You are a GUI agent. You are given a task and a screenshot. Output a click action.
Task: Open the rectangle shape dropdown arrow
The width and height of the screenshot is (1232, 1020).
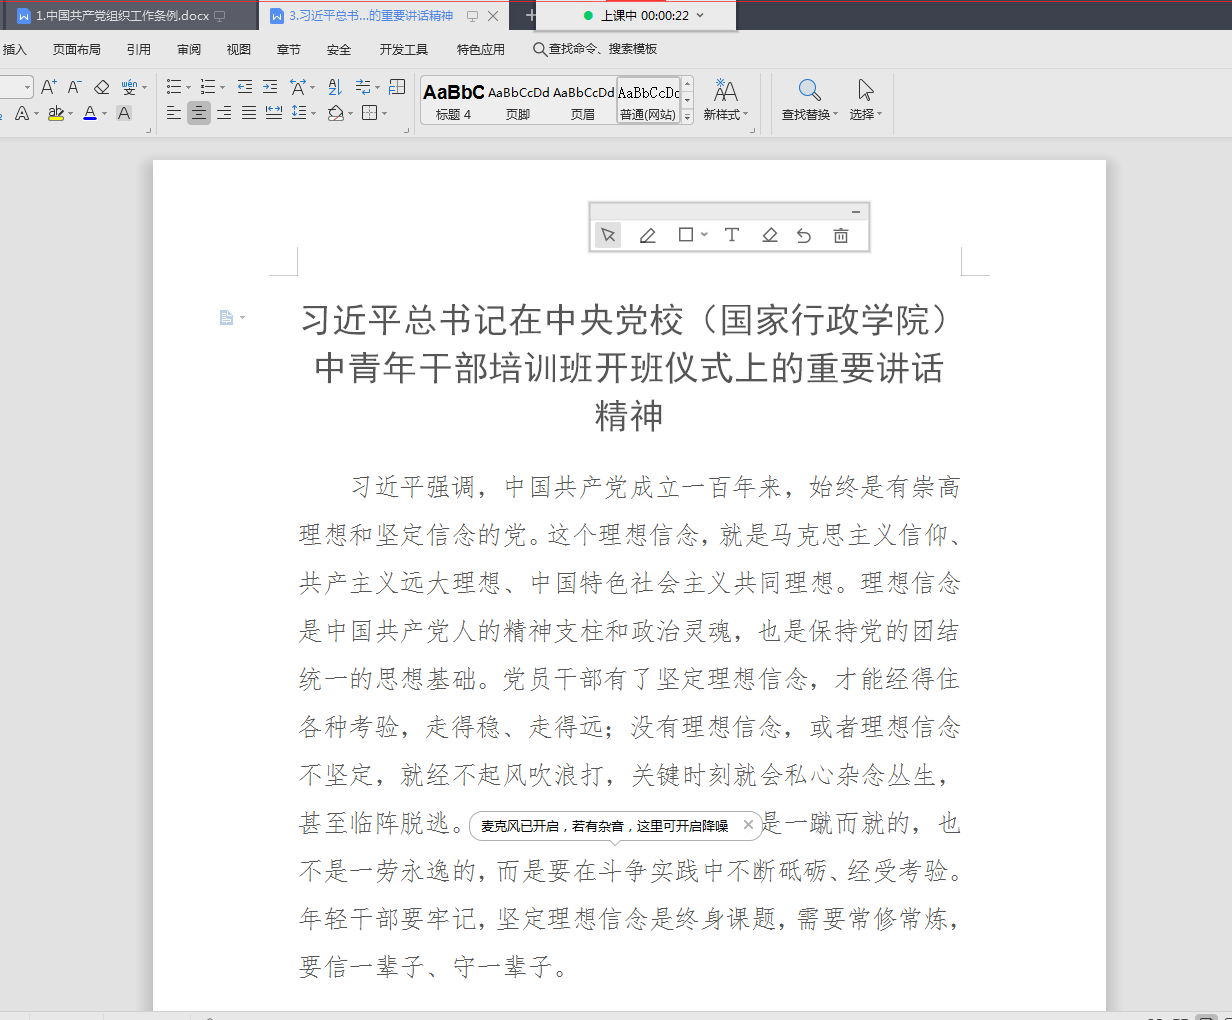pyautogui.click(x=705, y=235)
